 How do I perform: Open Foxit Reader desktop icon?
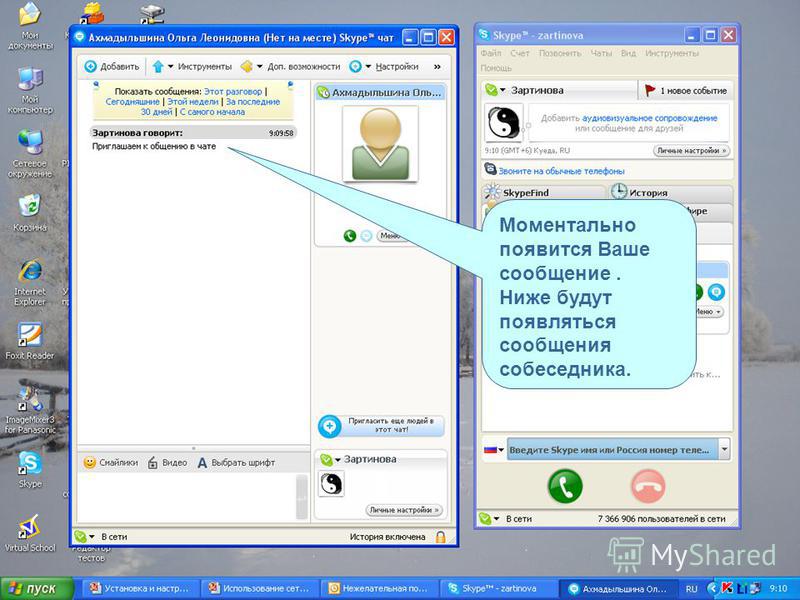click(30, 341)
